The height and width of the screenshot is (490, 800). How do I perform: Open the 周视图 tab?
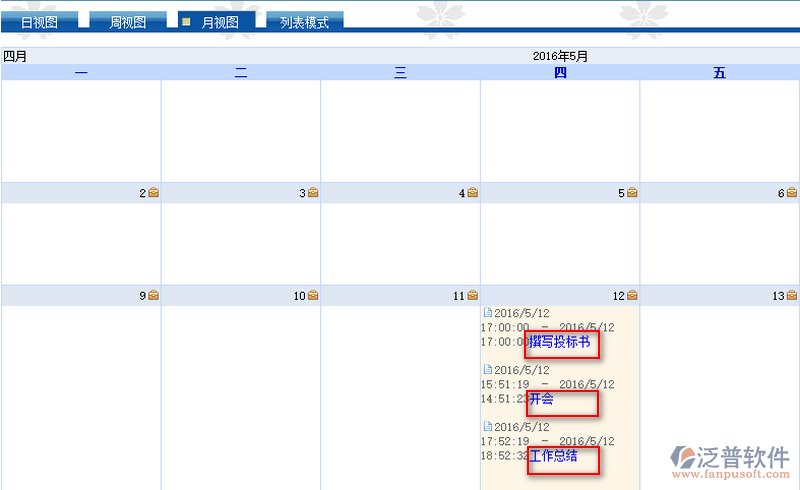[128, 22]
